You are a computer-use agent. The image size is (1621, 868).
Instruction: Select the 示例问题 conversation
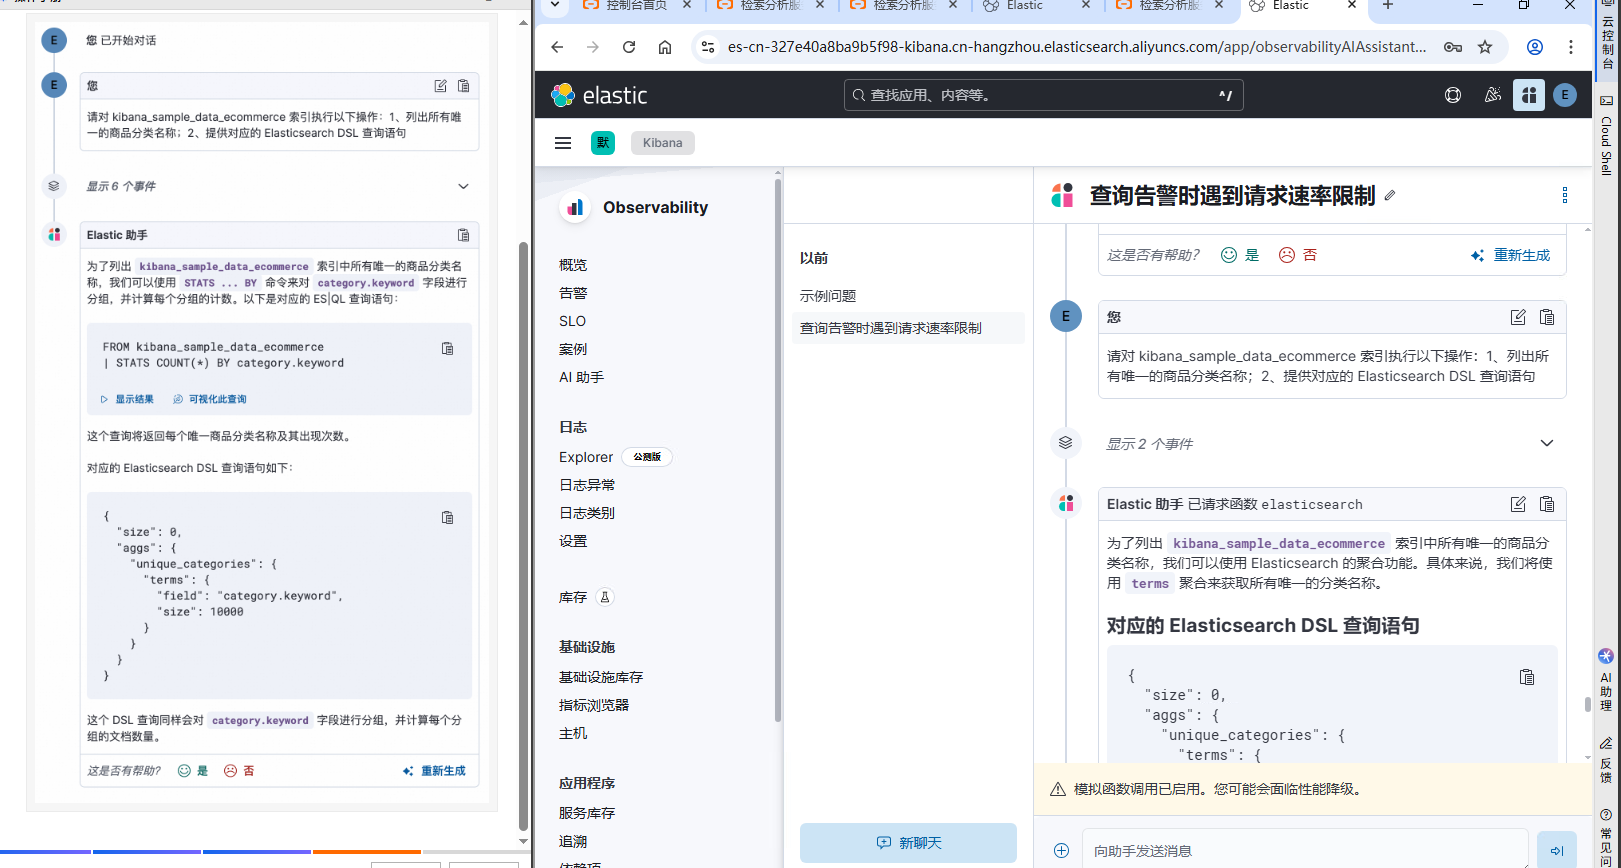tap(828, 296)
